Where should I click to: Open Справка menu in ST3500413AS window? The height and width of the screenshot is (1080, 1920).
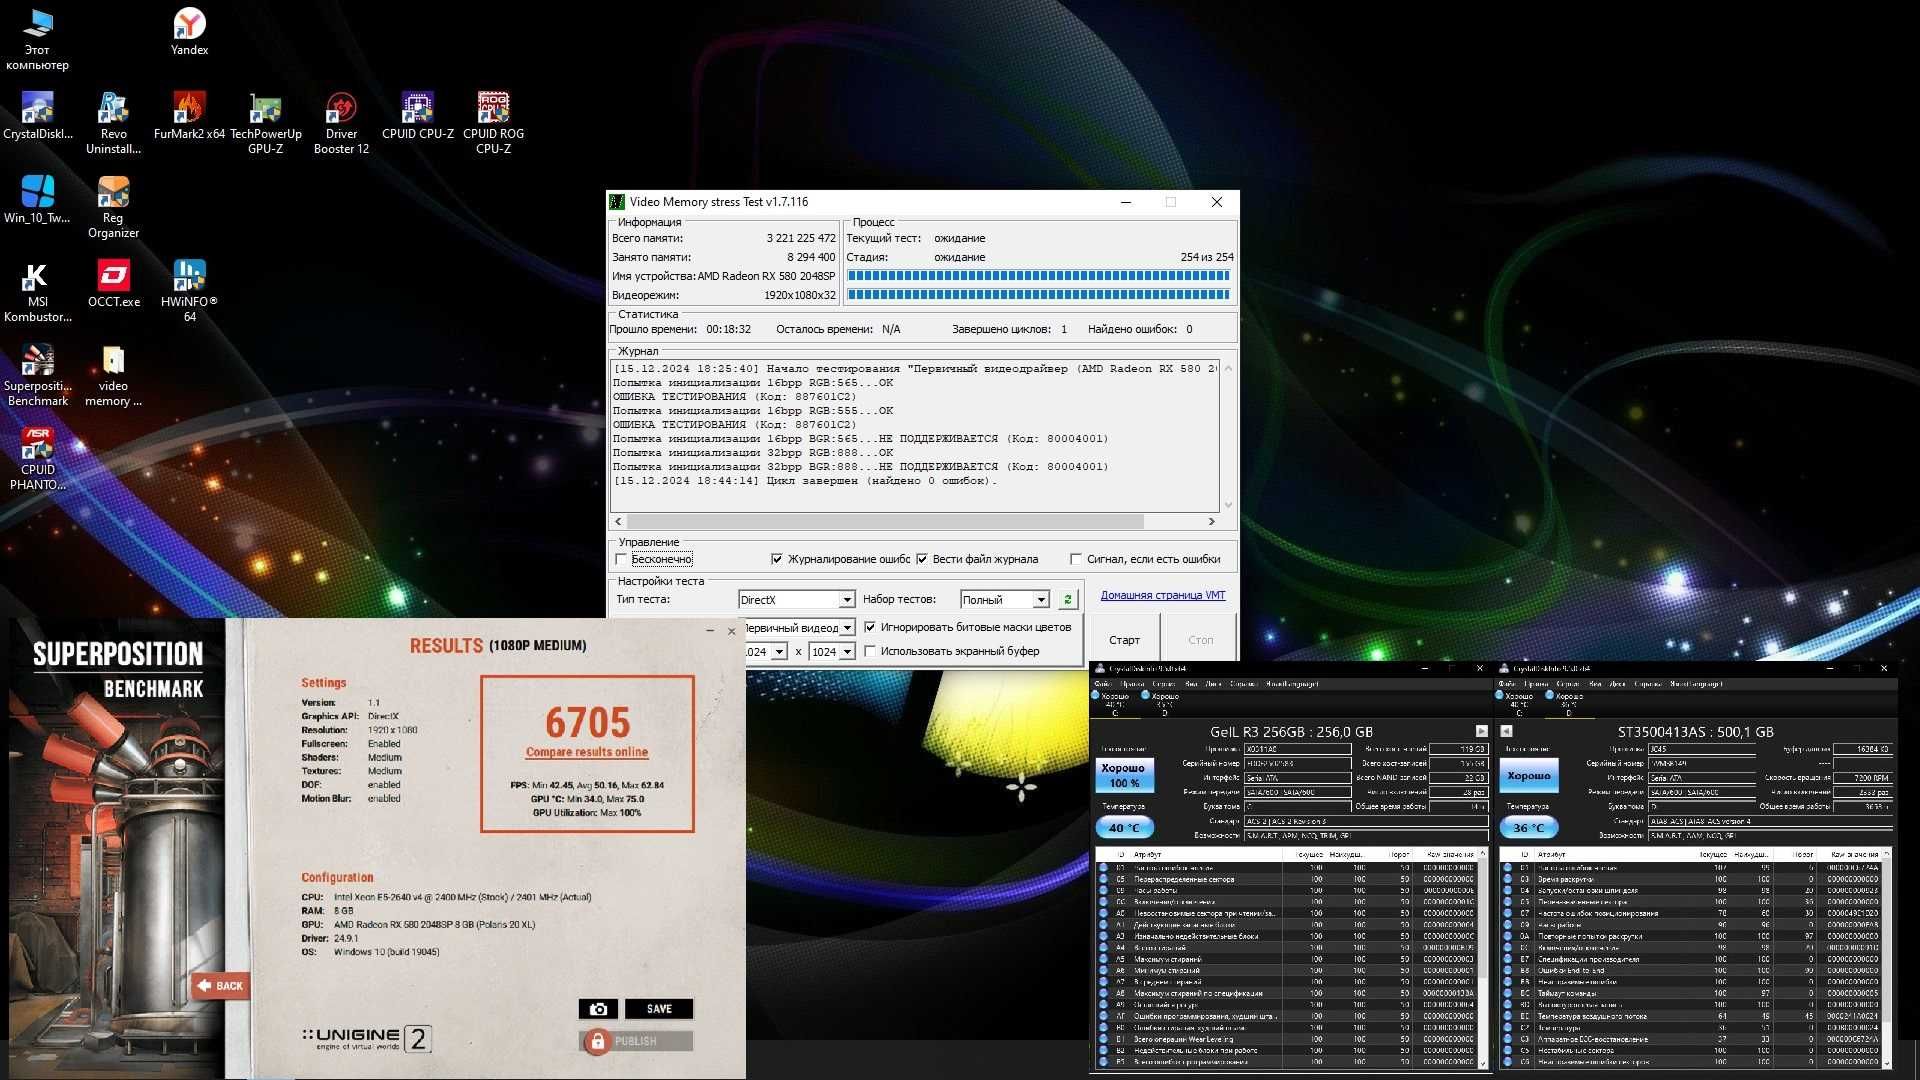[1648, 684]
